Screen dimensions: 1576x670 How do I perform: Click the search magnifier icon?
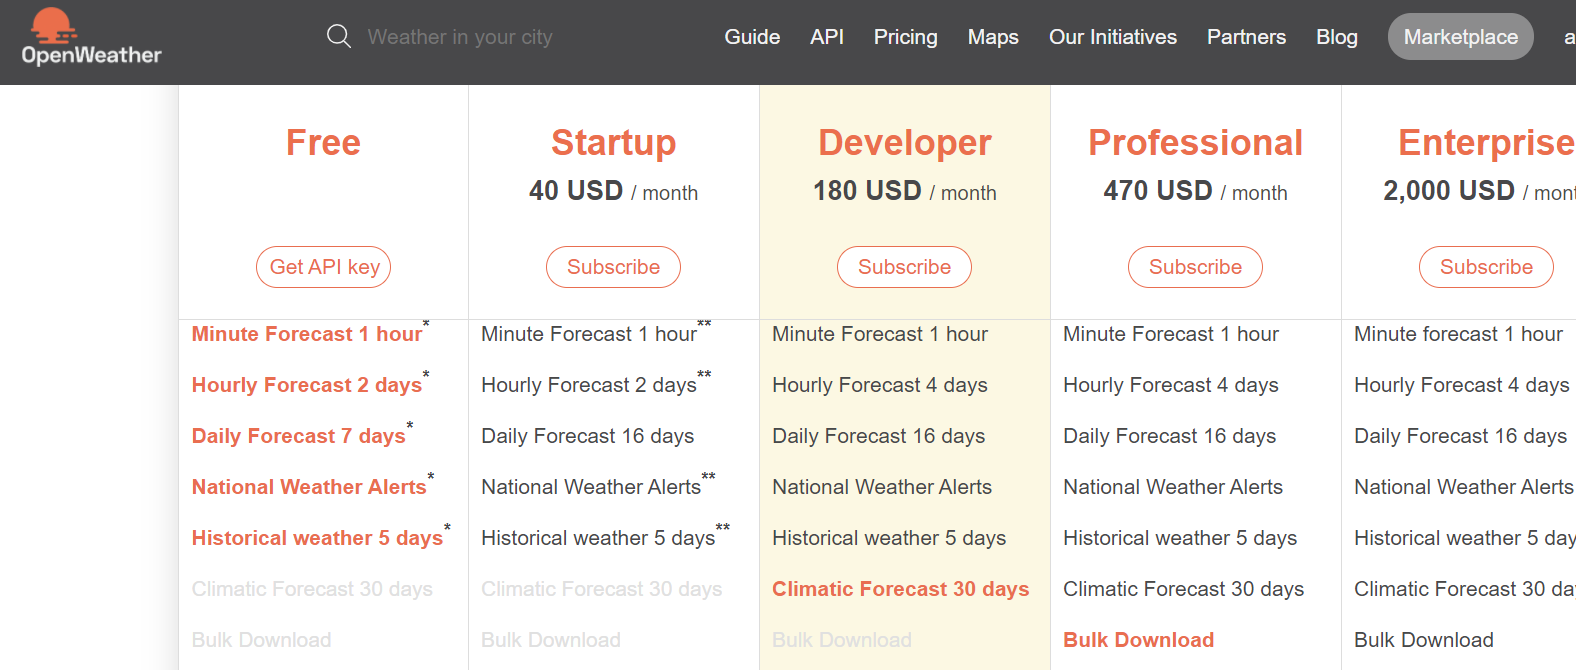[339, 37]
